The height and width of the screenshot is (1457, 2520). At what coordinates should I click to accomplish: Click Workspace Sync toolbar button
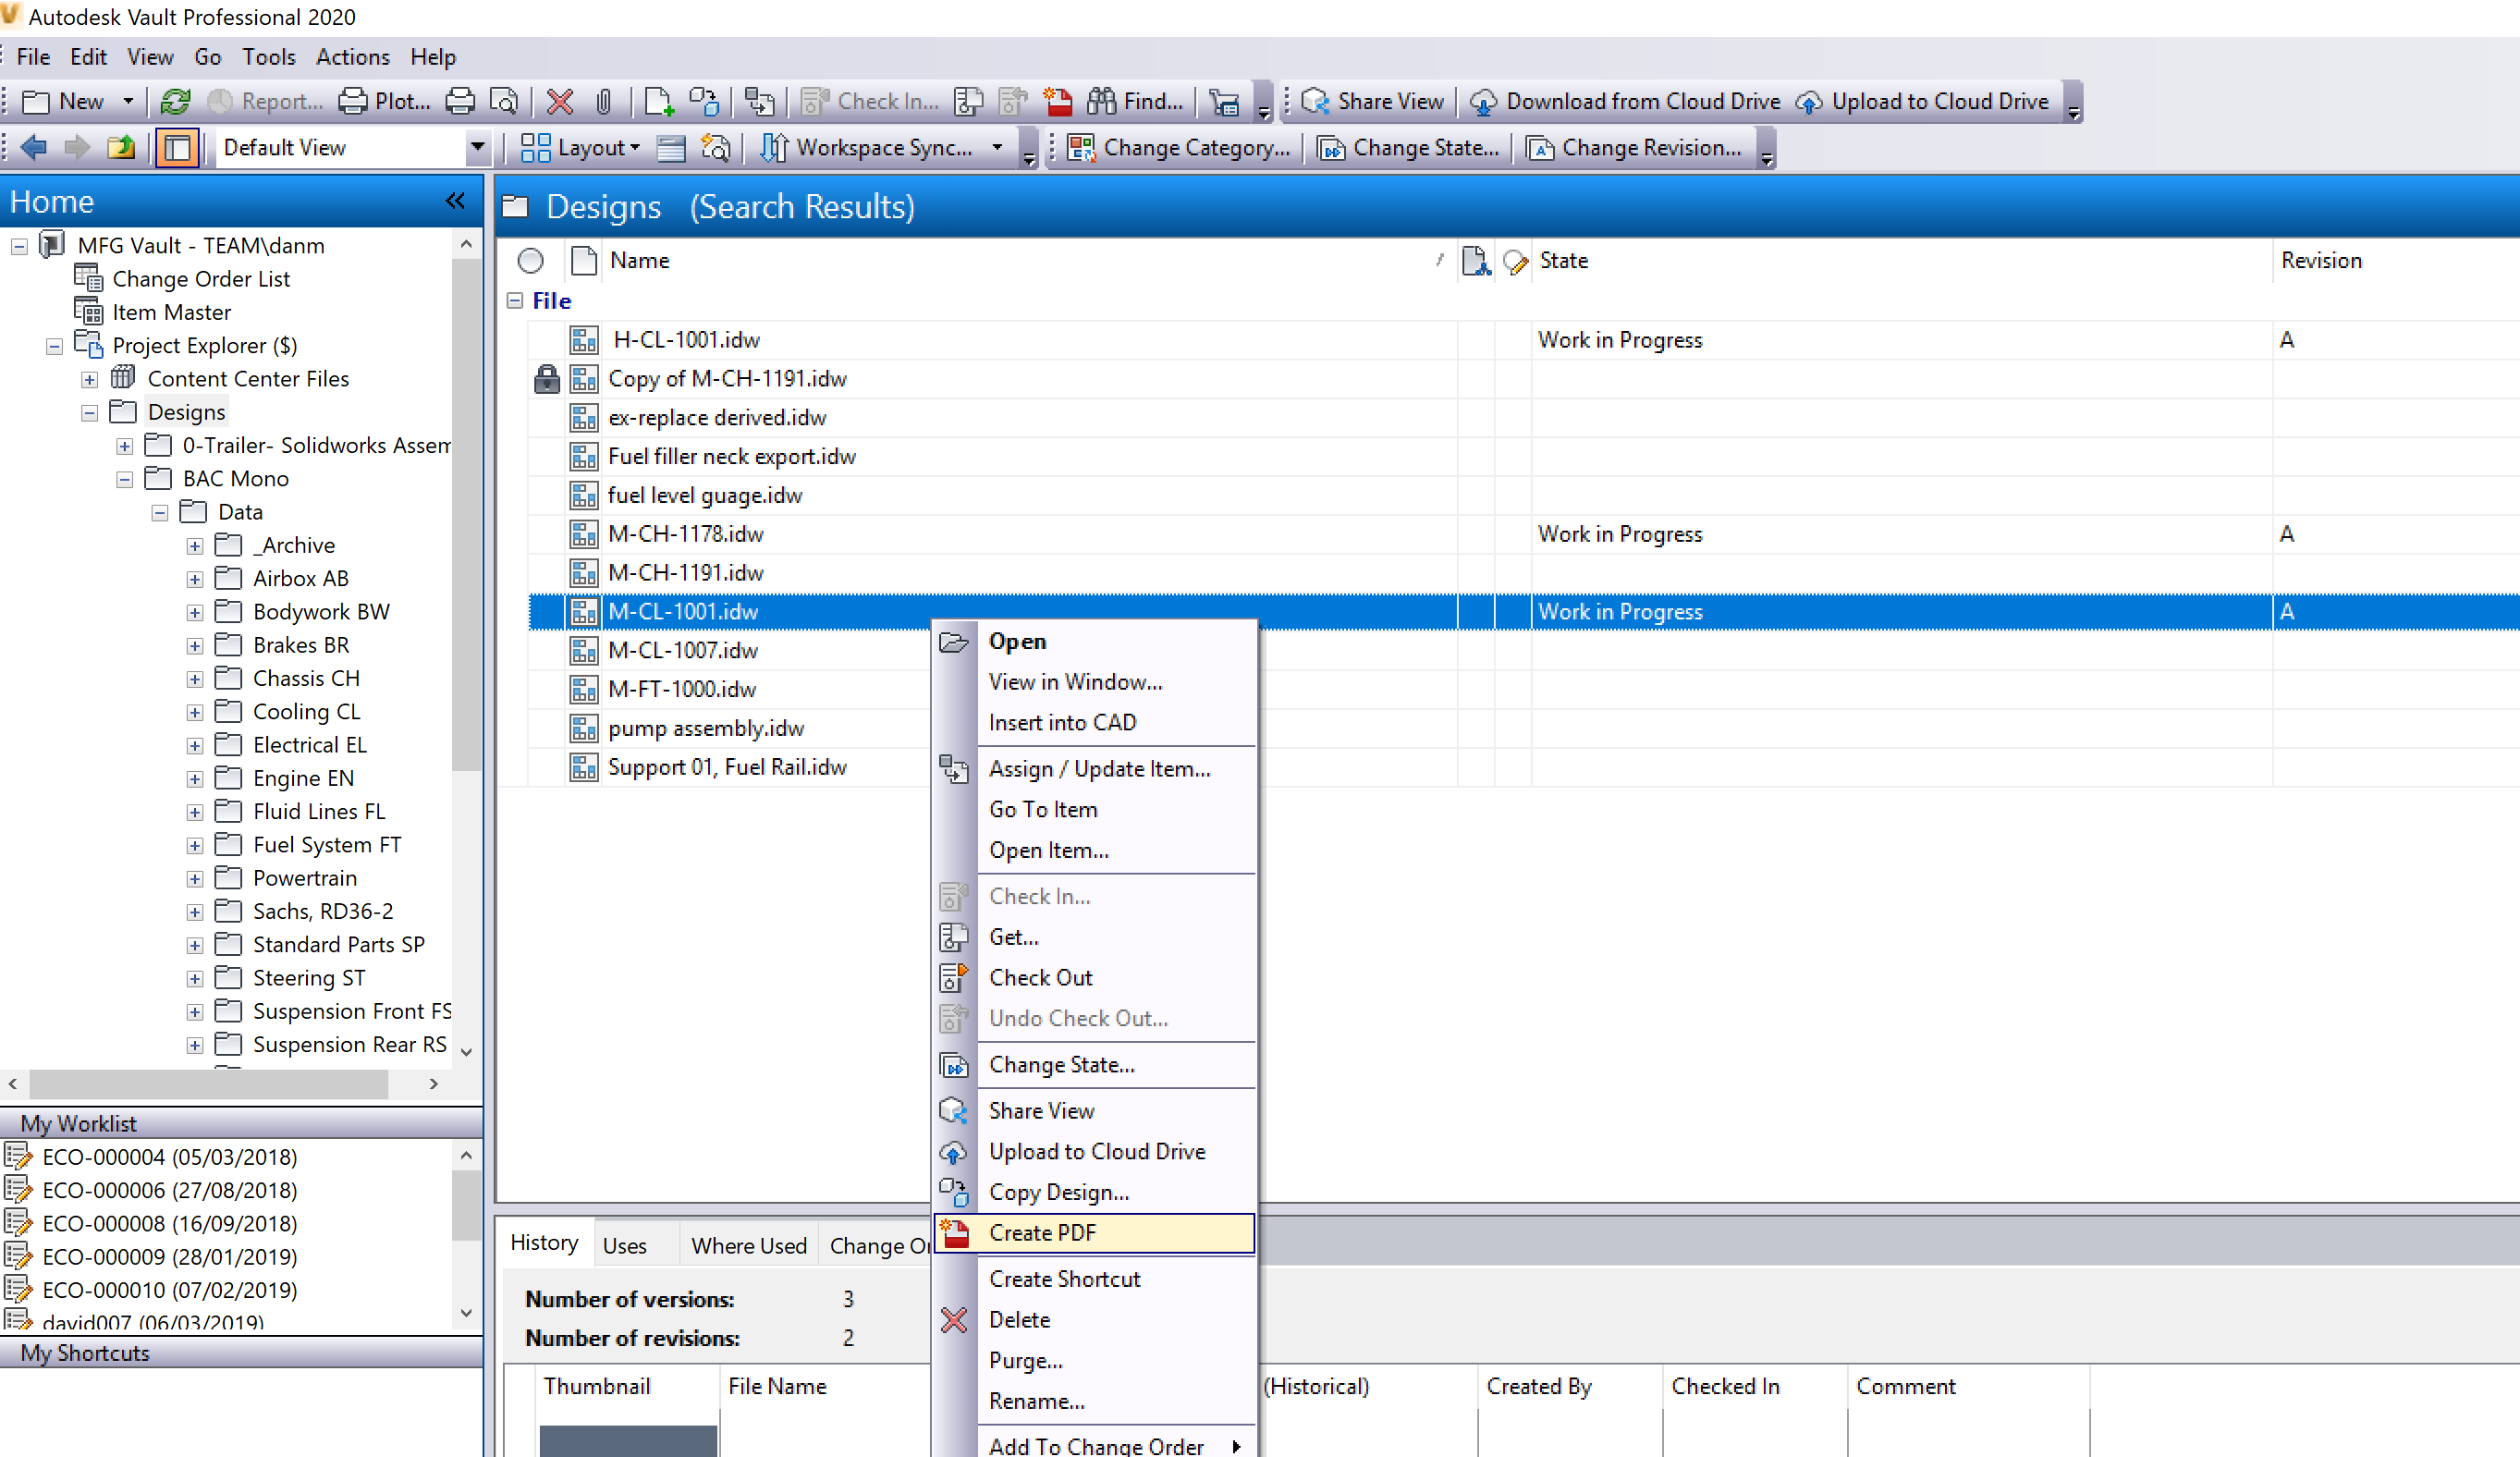point(866,148)
